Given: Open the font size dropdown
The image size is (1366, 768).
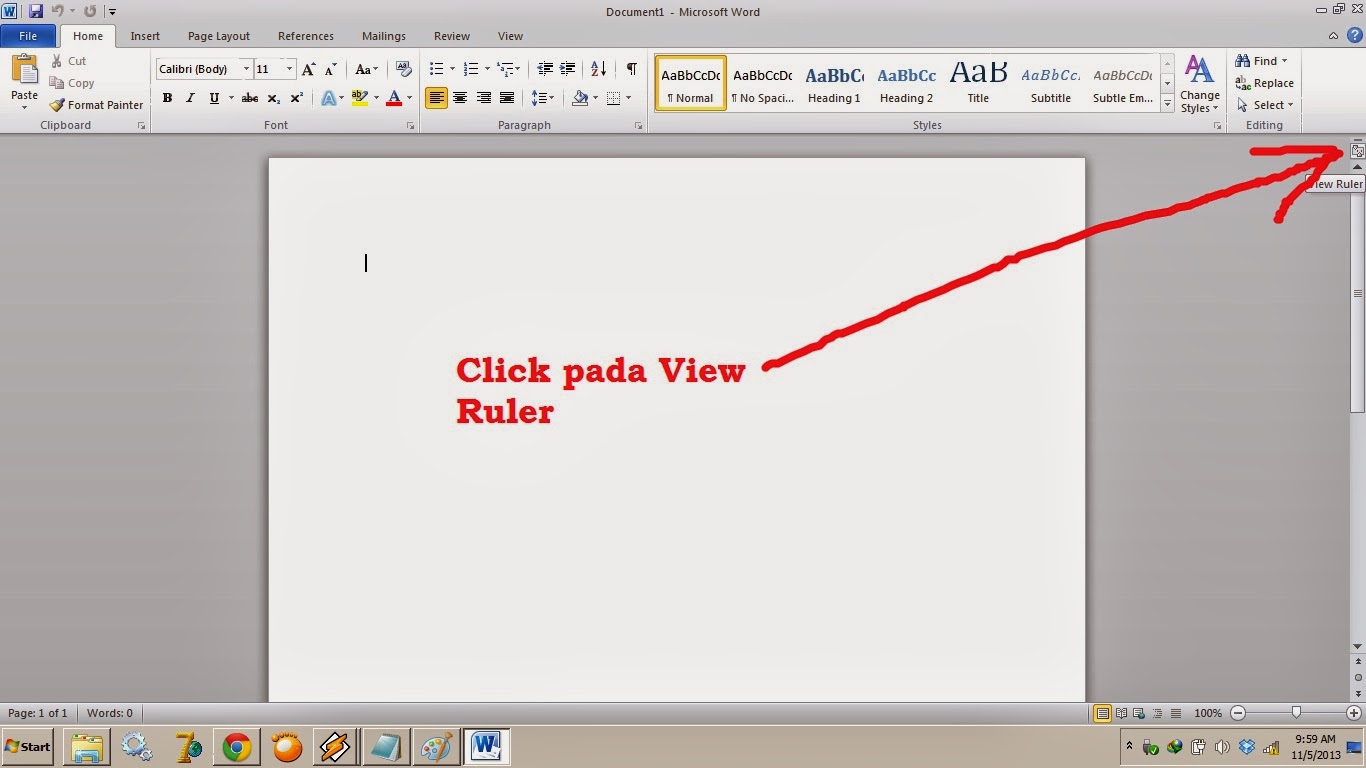Looking at the screenshot, I should pos(288,69).
